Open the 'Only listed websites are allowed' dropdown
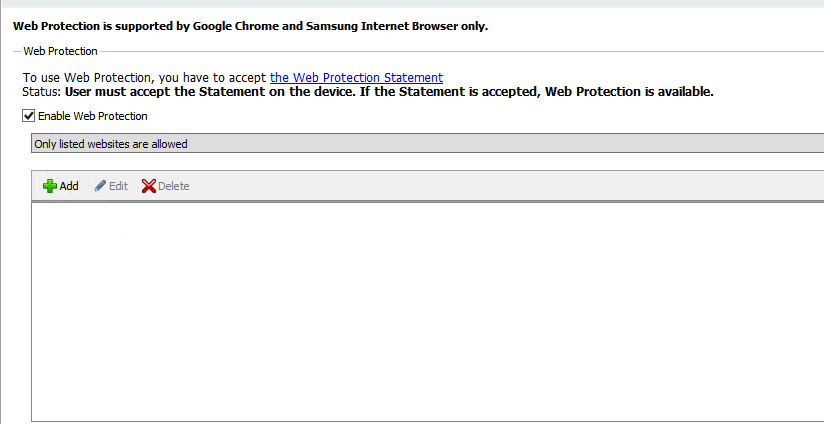828x424 pixels. pyautogui.click(x=427, y=144)
